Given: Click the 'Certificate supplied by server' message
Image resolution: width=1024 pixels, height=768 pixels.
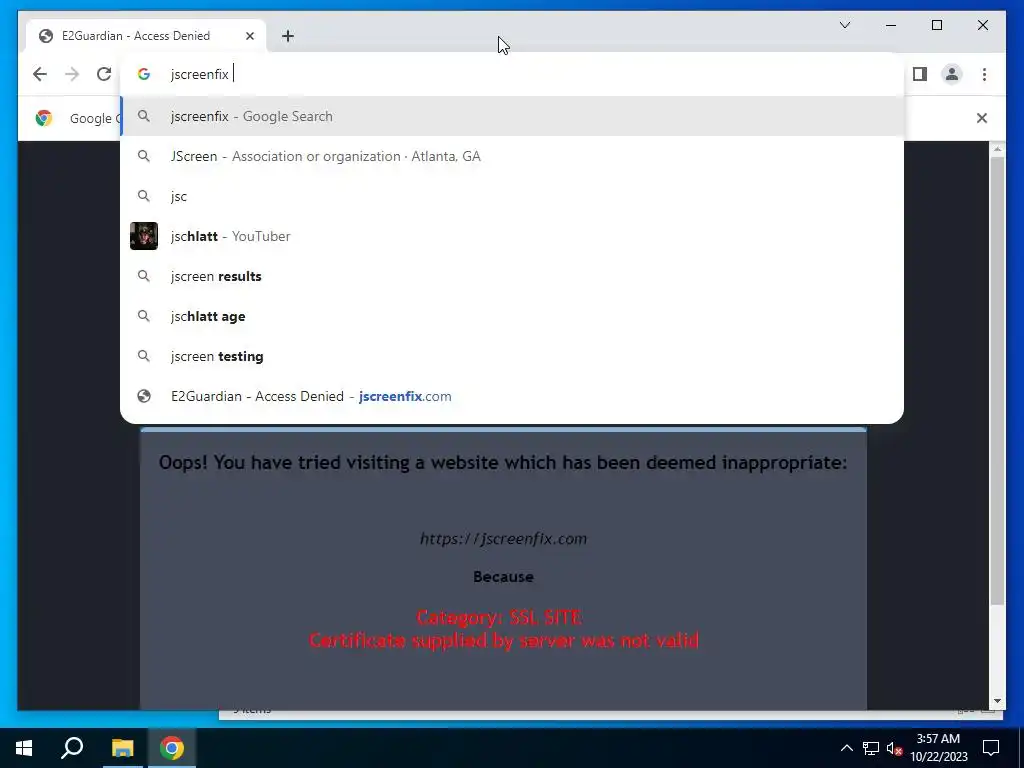Looking at the screenshot, I should [x=504, y=641].
